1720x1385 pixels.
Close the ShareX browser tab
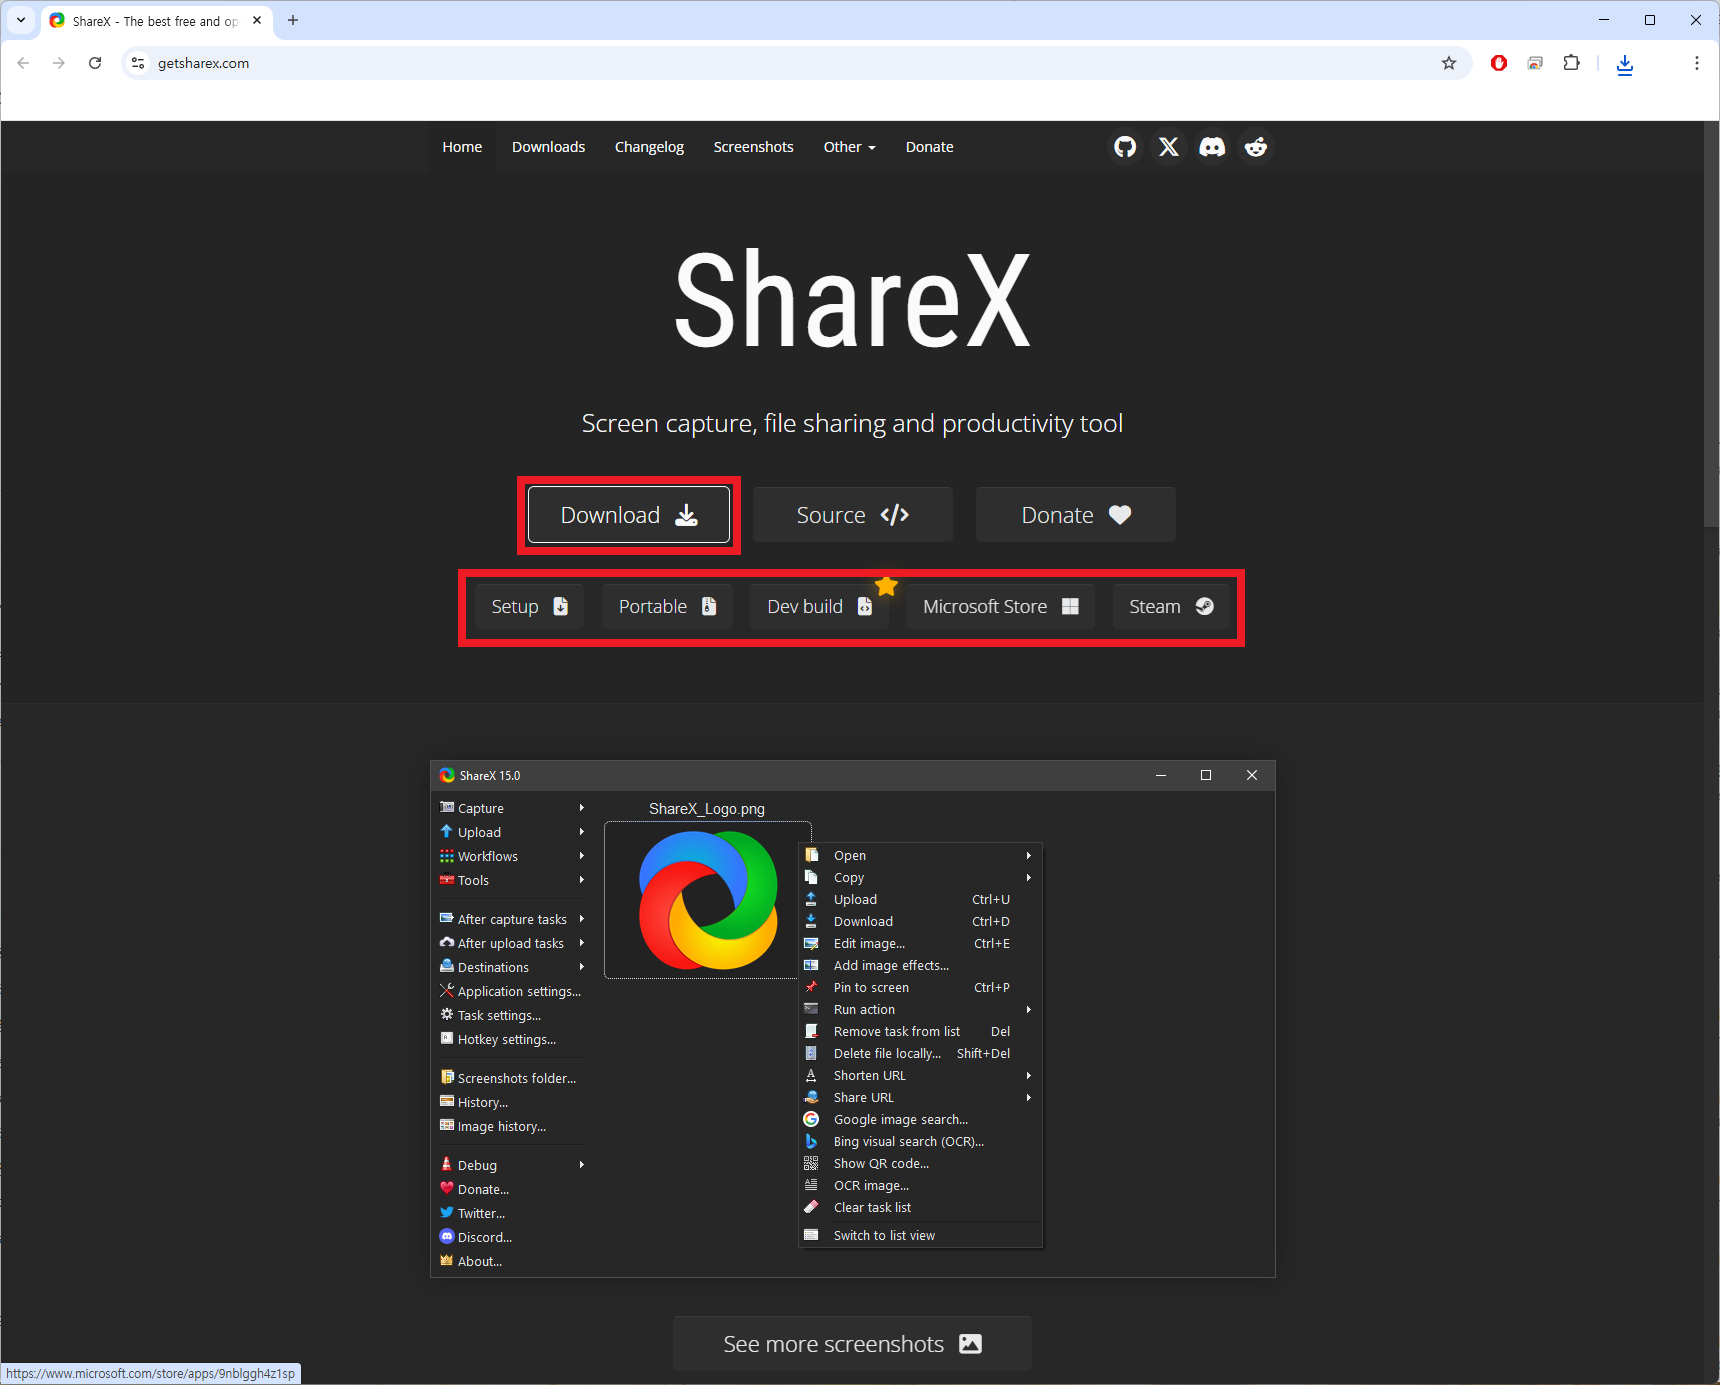[257, 20]
